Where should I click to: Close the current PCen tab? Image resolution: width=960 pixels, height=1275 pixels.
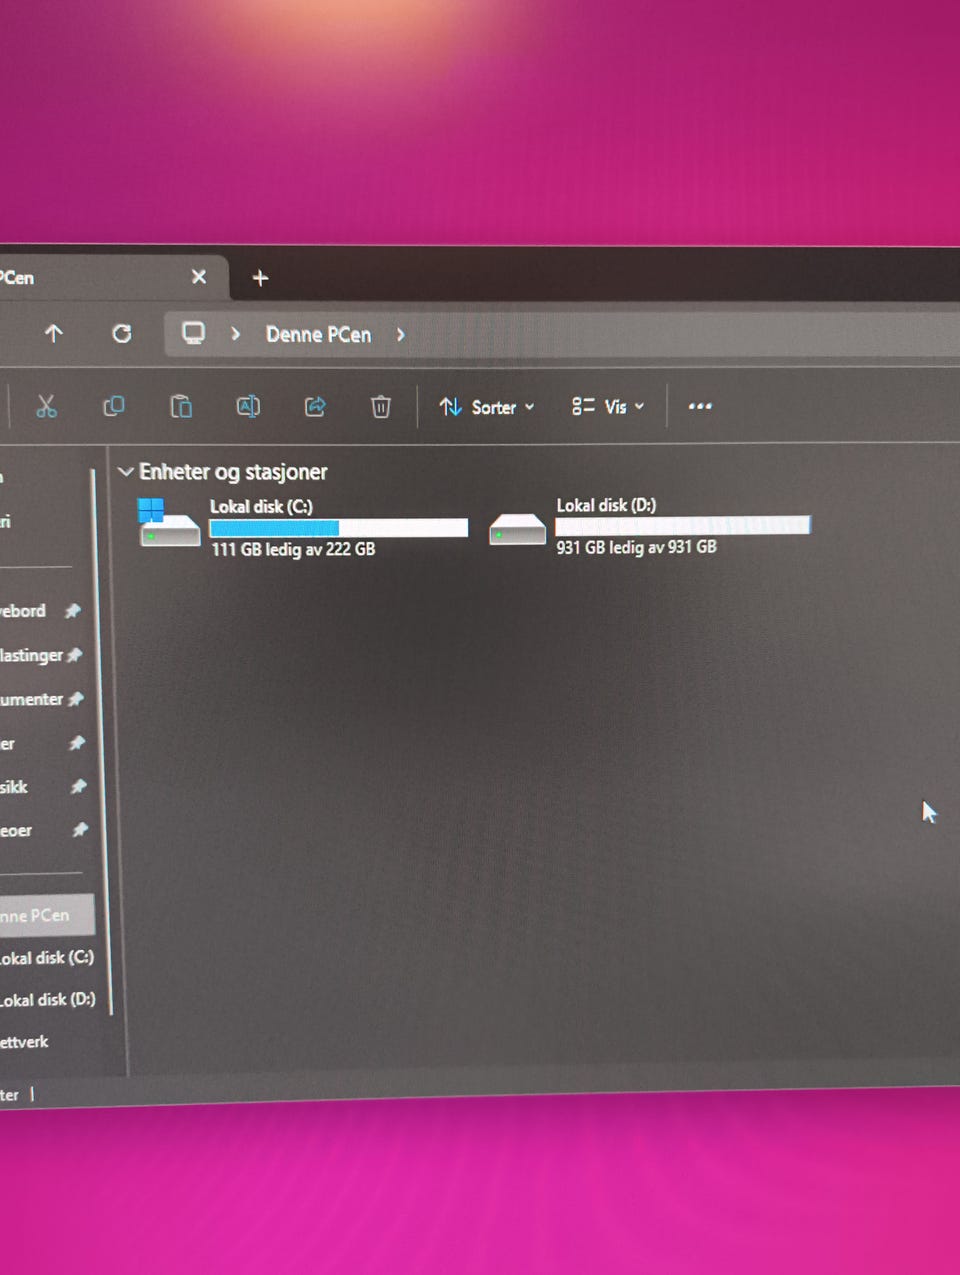click(199, 277)
